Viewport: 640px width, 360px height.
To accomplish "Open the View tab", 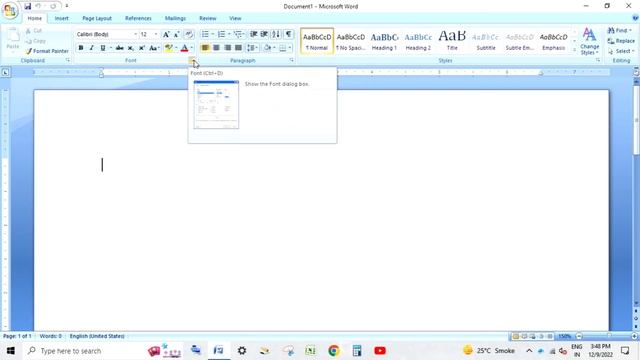I will point(235,18).
